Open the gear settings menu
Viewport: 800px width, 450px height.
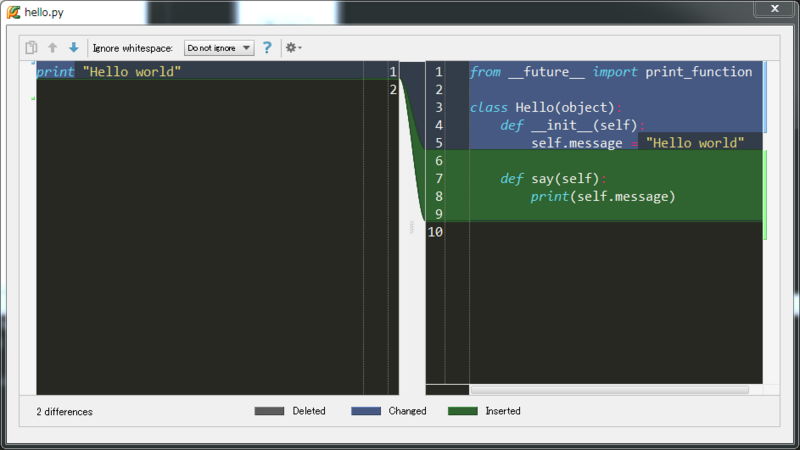coord(293,47)
